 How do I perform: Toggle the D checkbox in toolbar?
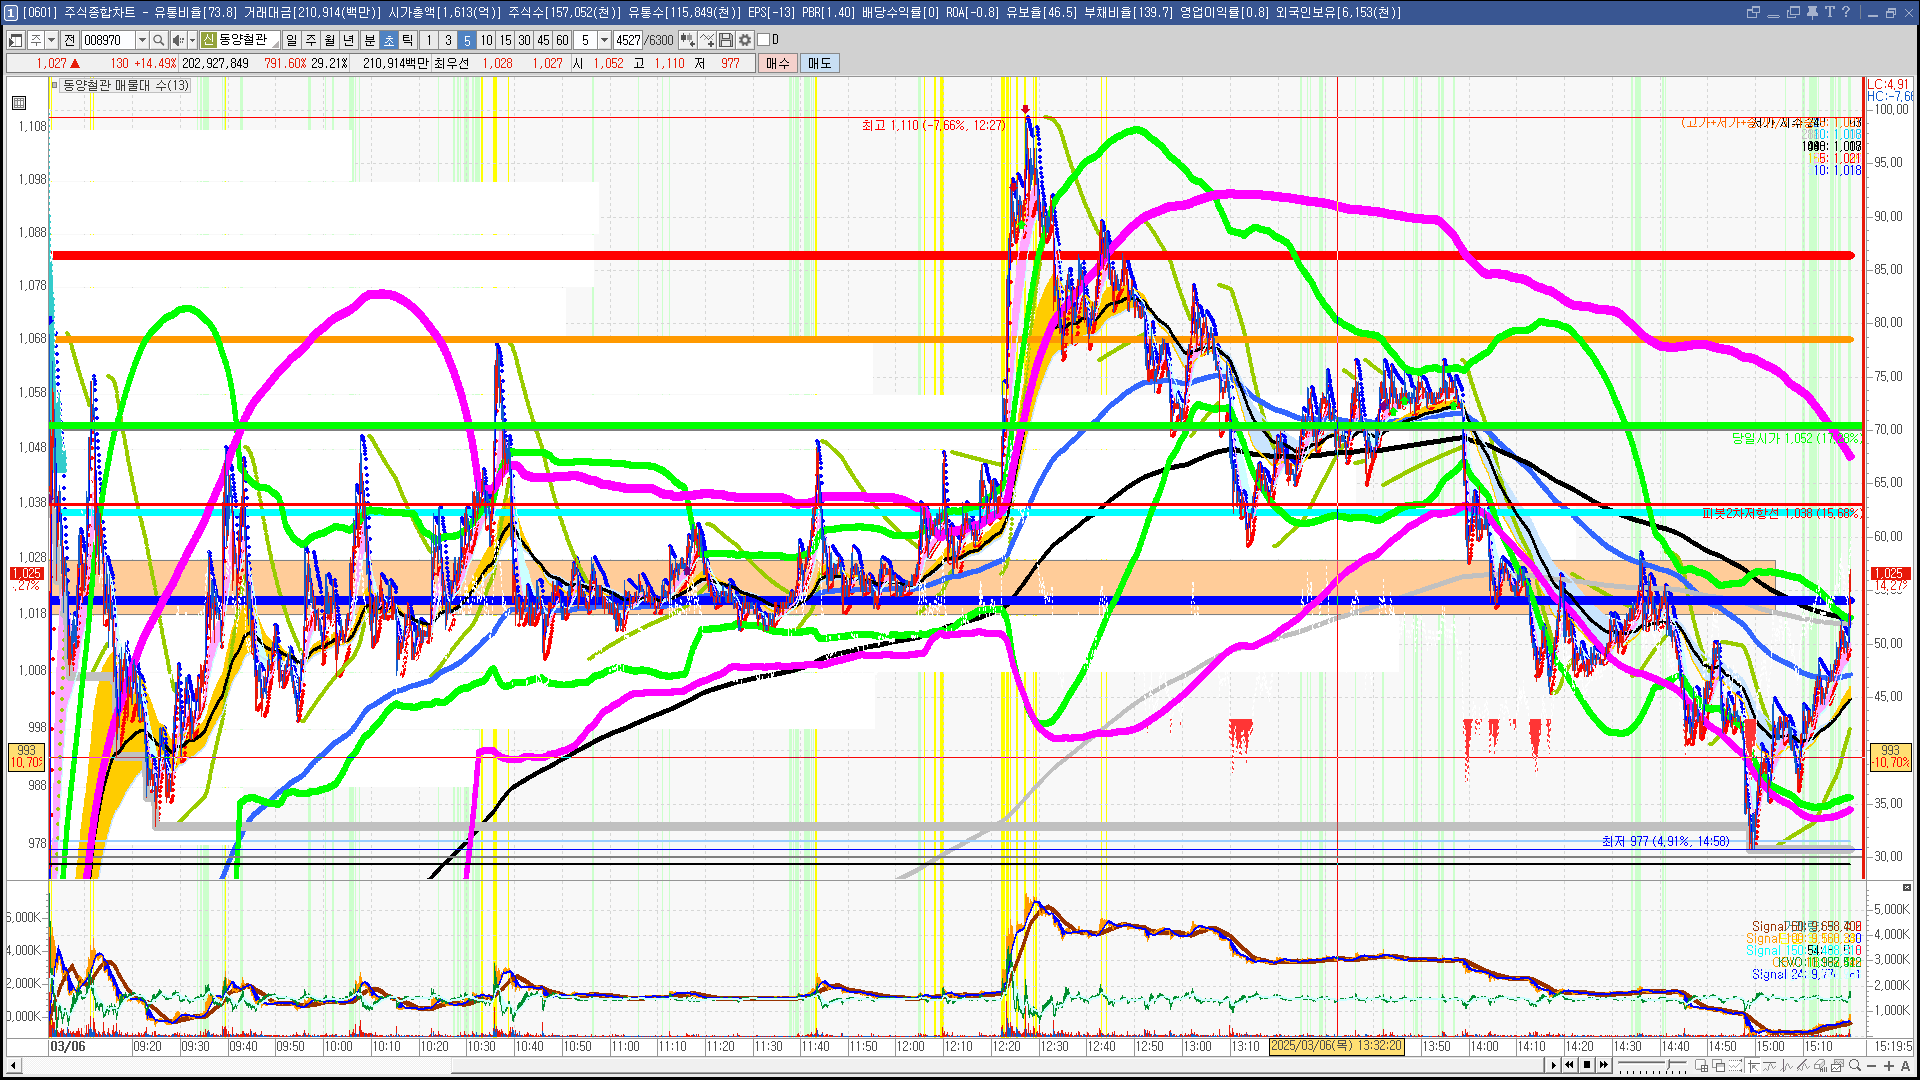point(764,40)
